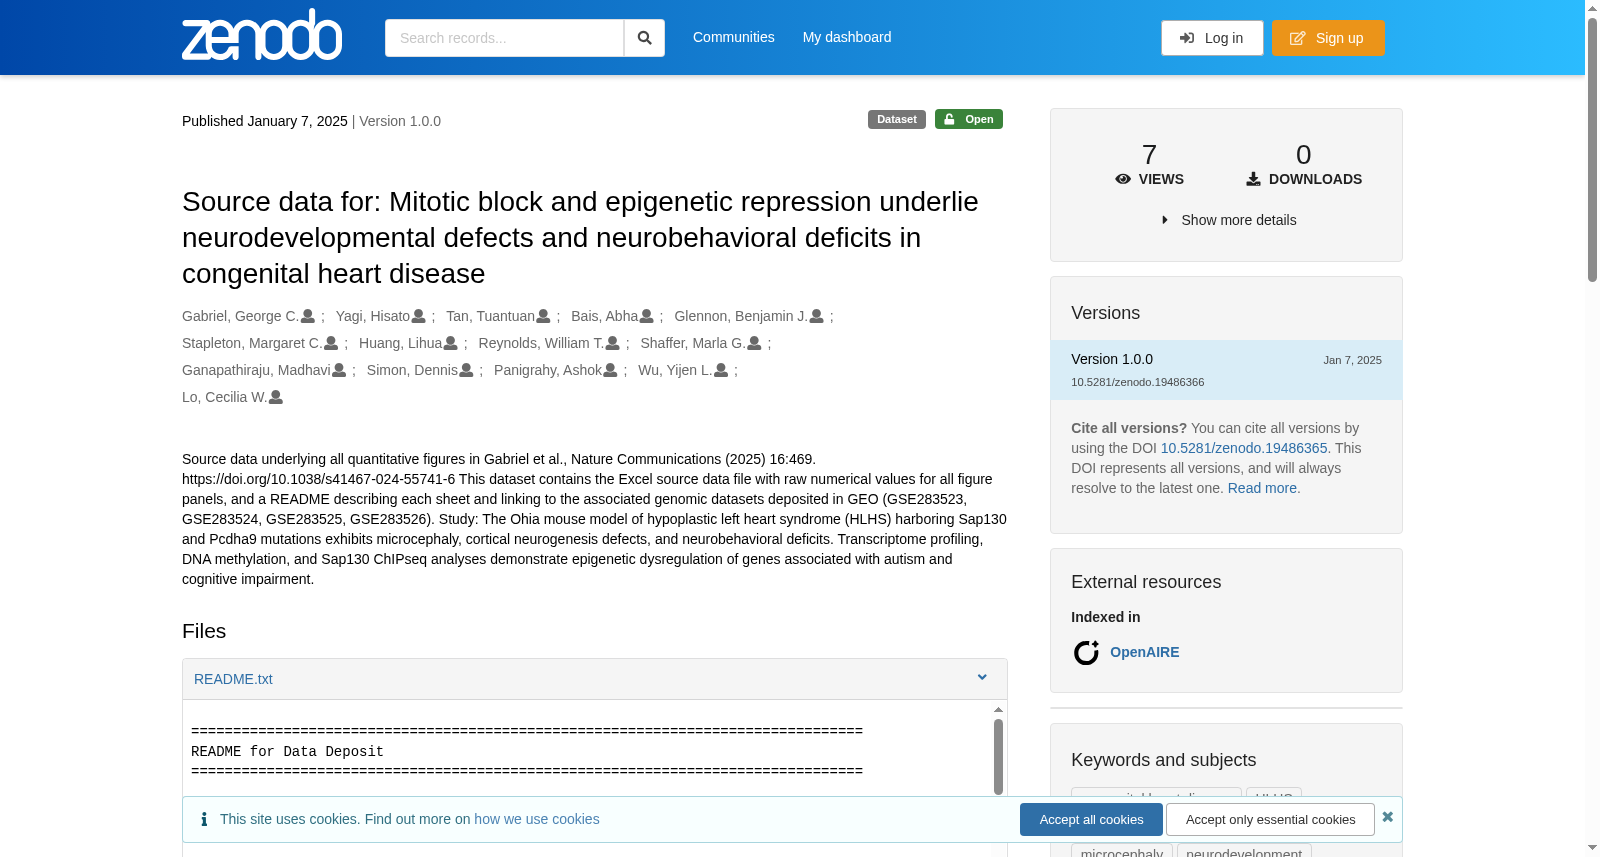The width and height of the screenshot is (1600, 857).
Task: Click the download icon beside DOWNLOADS
Action: 1253,179
